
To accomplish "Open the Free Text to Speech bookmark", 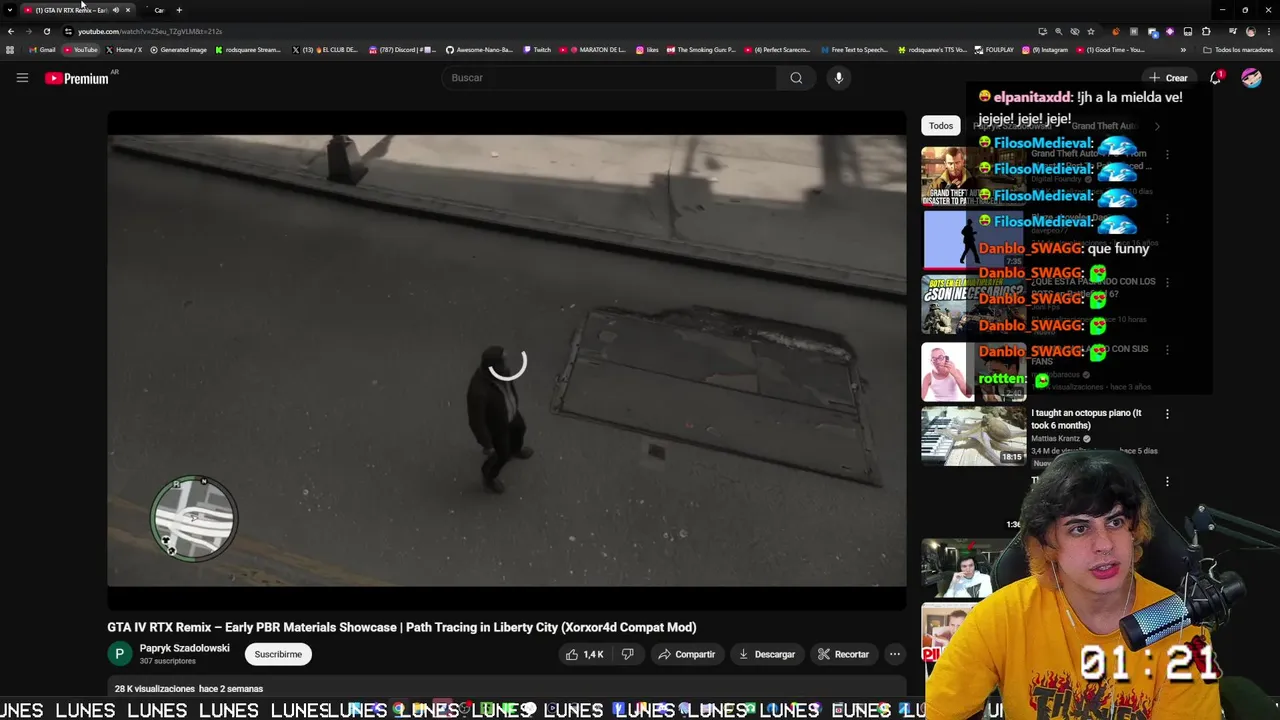I will (x=855, y=50).
